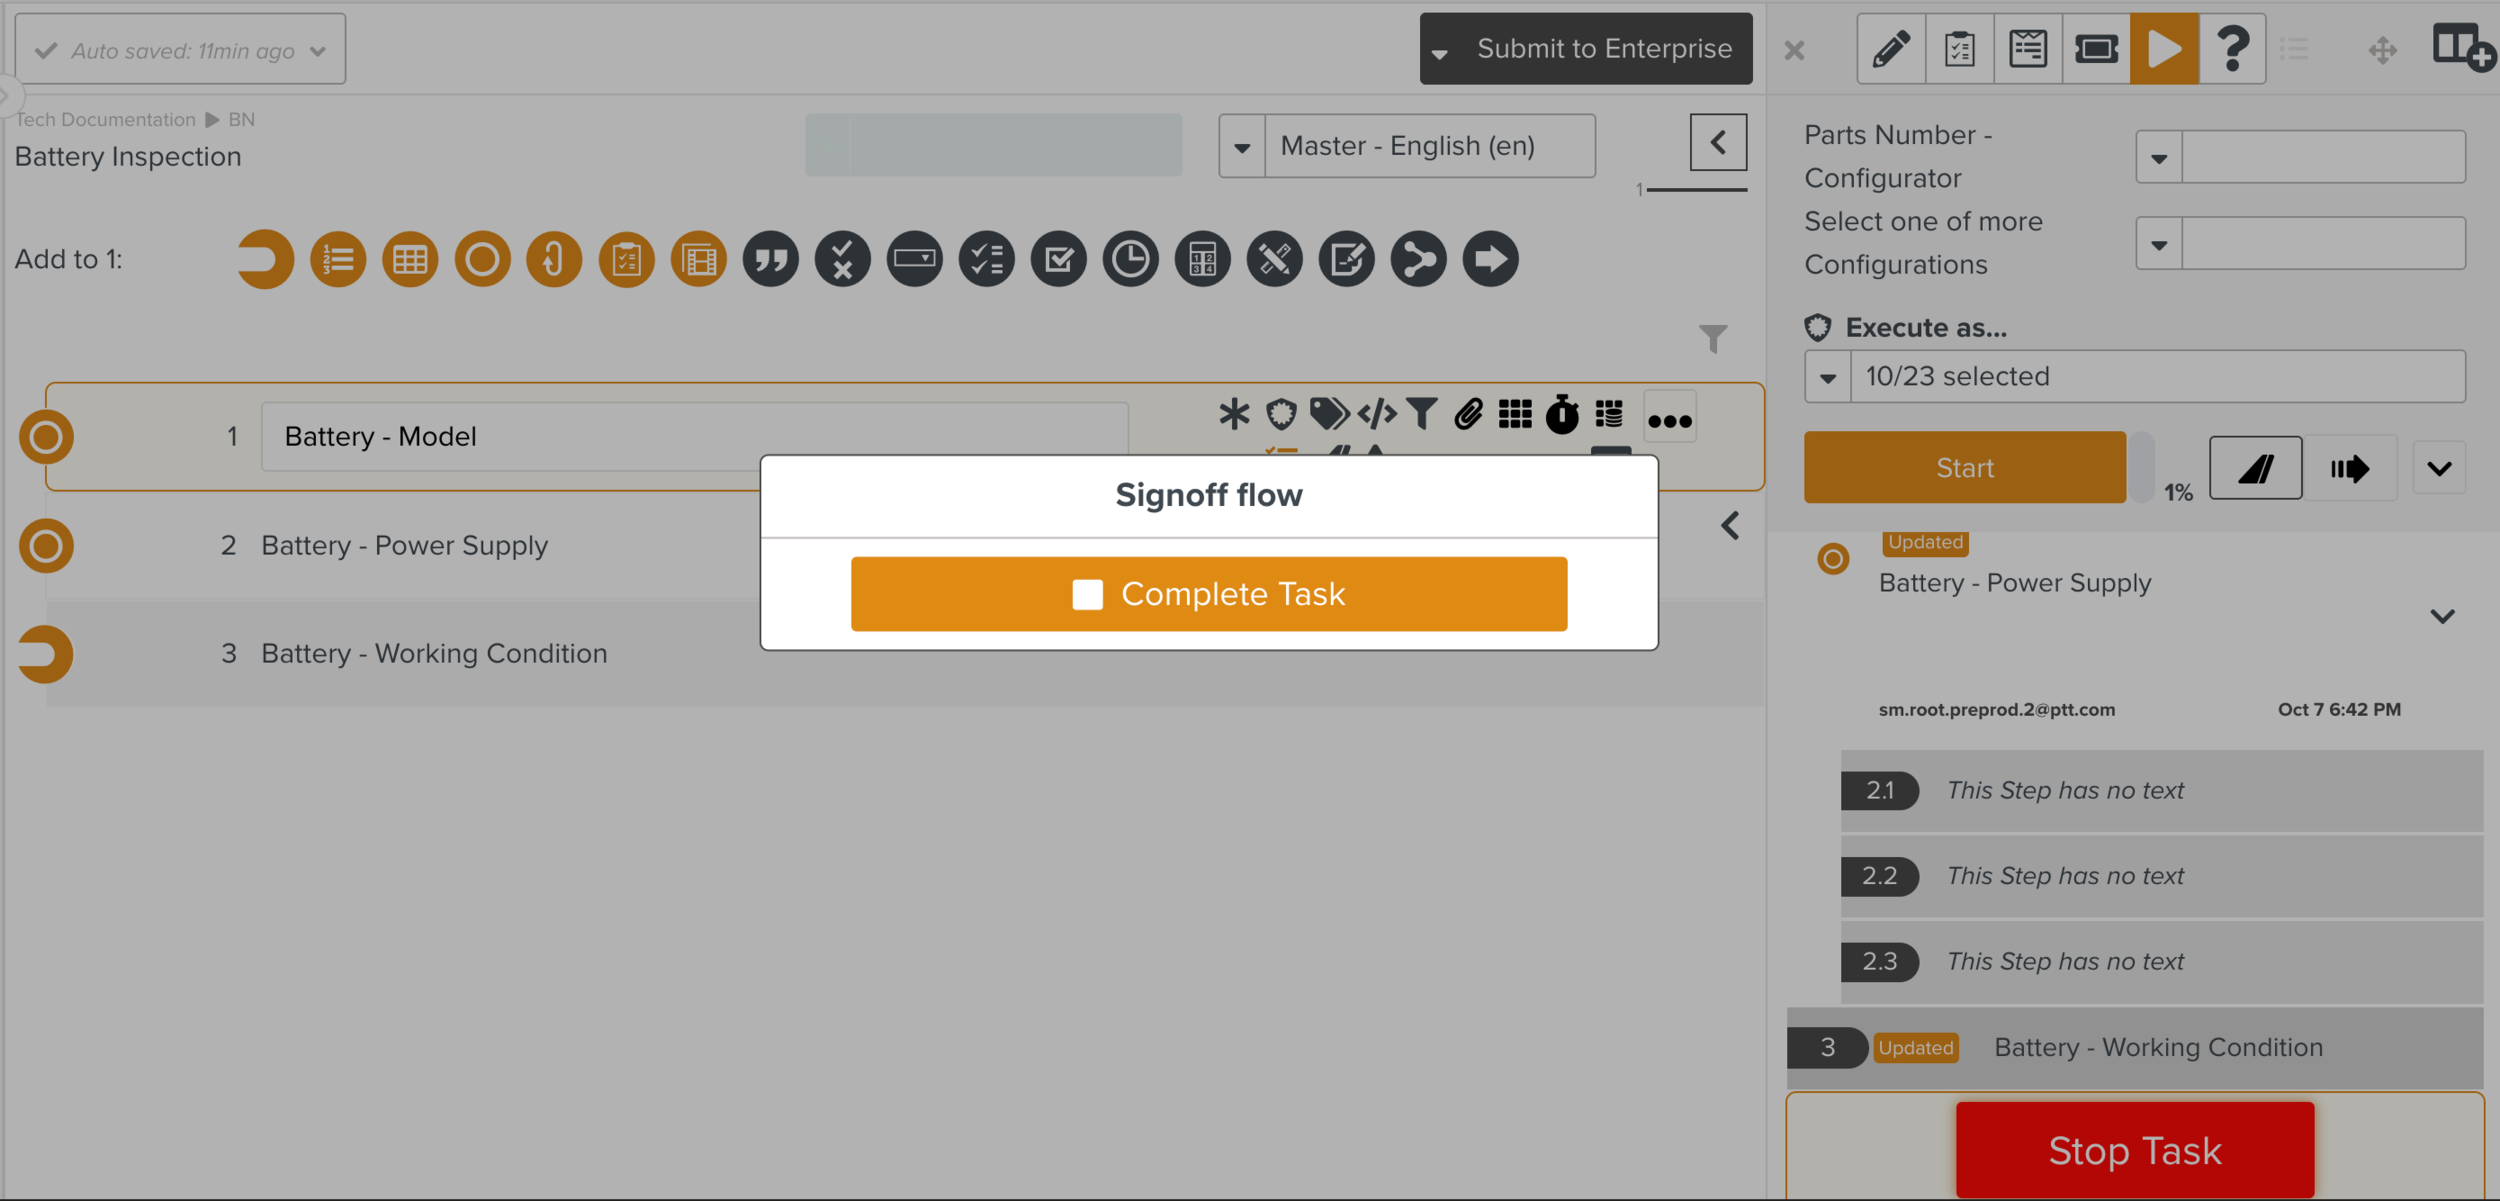Select the radio marker next to Battery - Model

(x=45, y=437)
